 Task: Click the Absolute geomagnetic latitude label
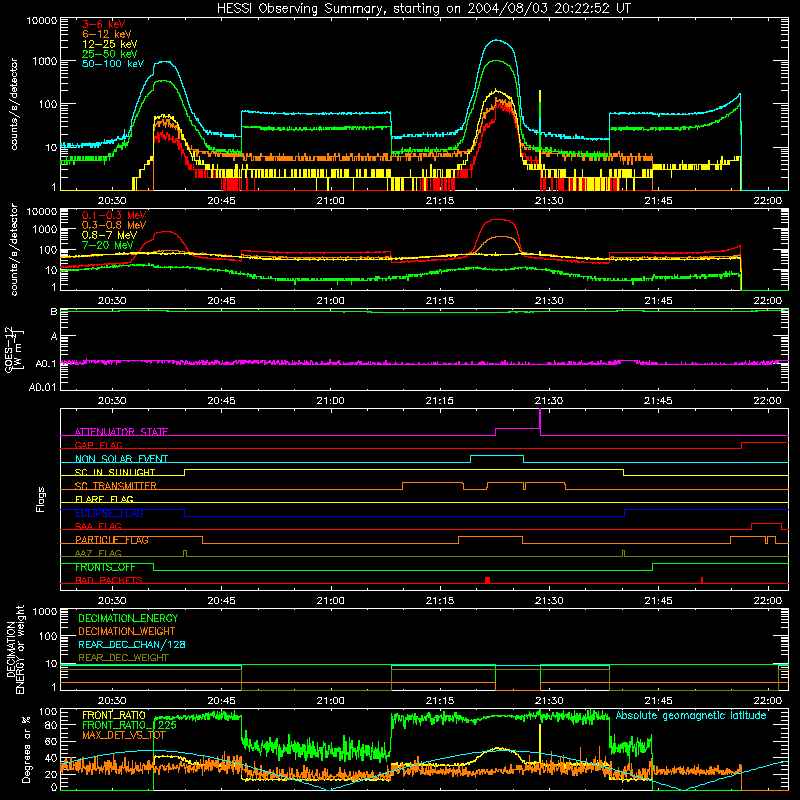[691, 715]
